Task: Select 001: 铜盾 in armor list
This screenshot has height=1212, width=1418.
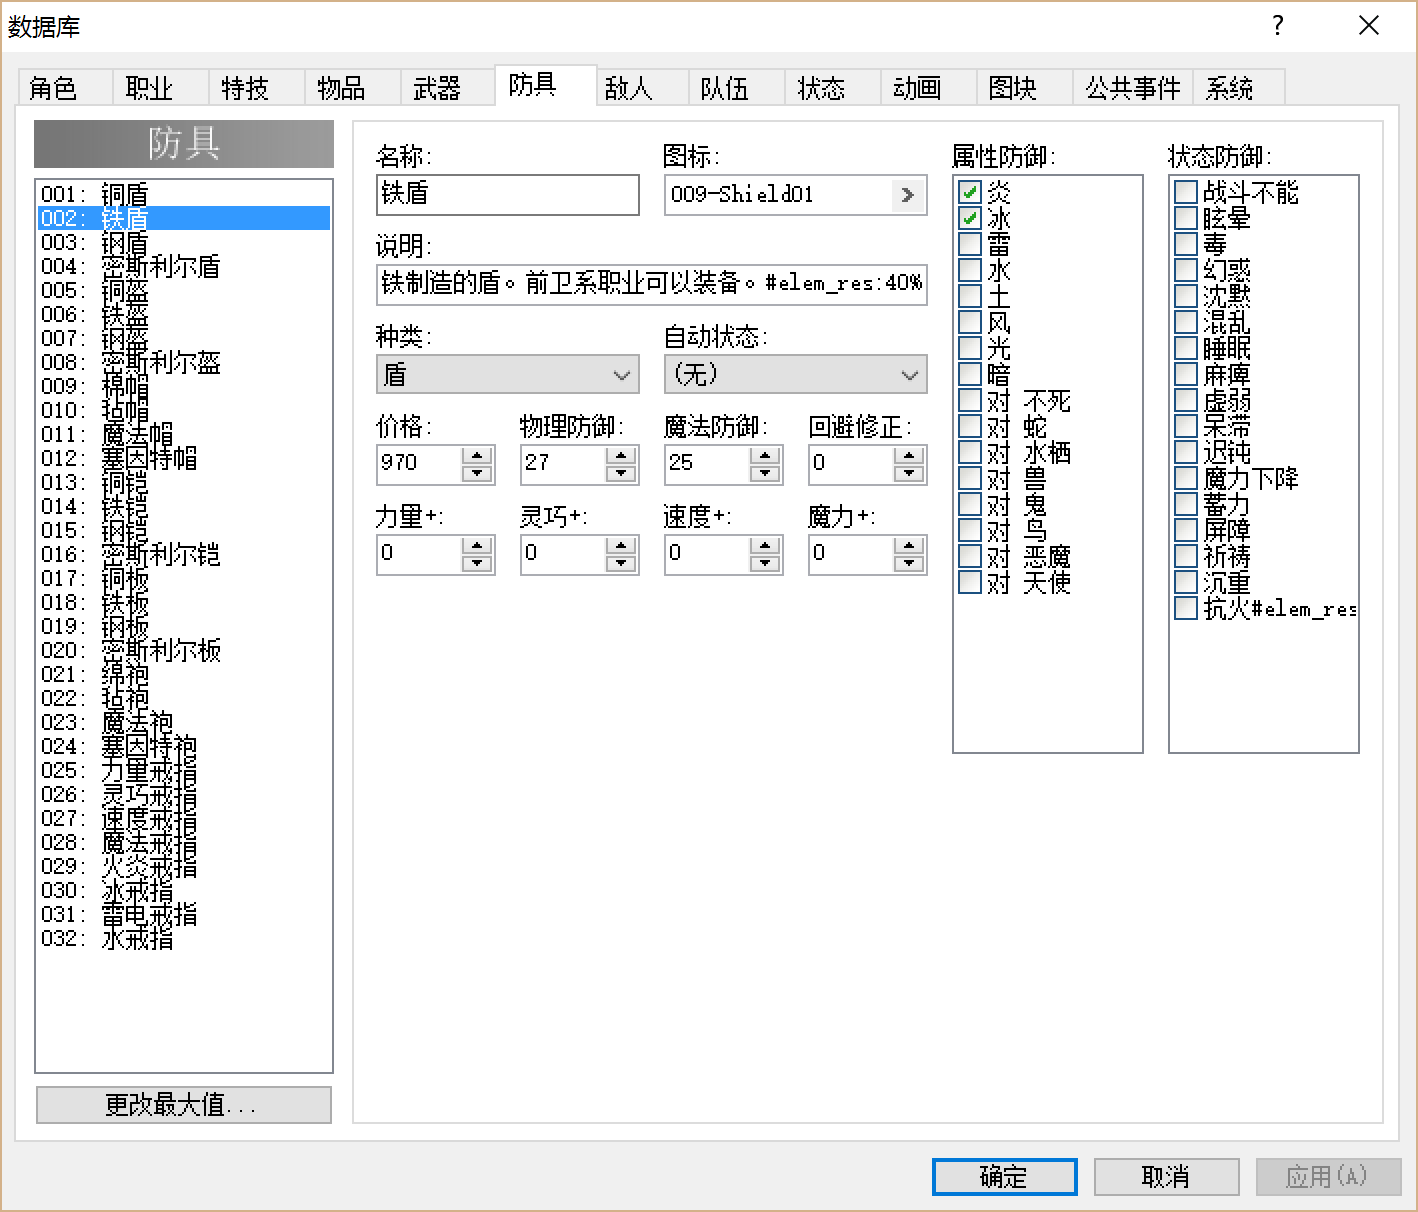Action: coord(184,194)
